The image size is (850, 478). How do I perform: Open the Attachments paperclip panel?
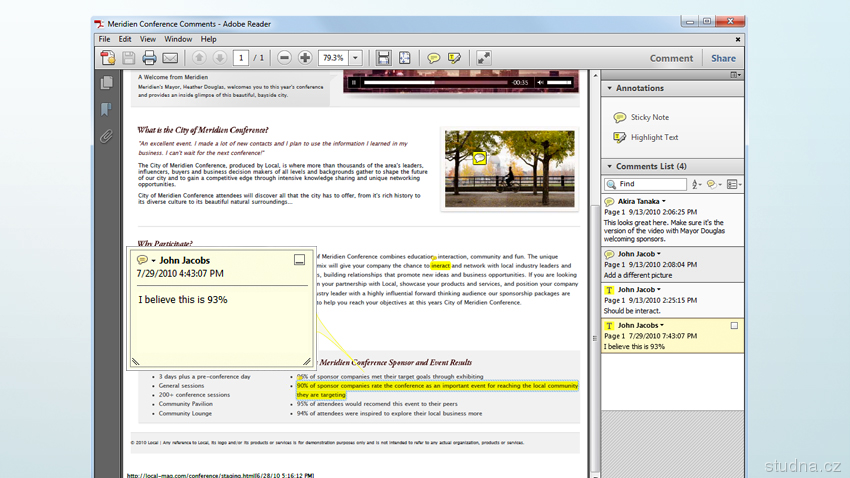point(106,136)
